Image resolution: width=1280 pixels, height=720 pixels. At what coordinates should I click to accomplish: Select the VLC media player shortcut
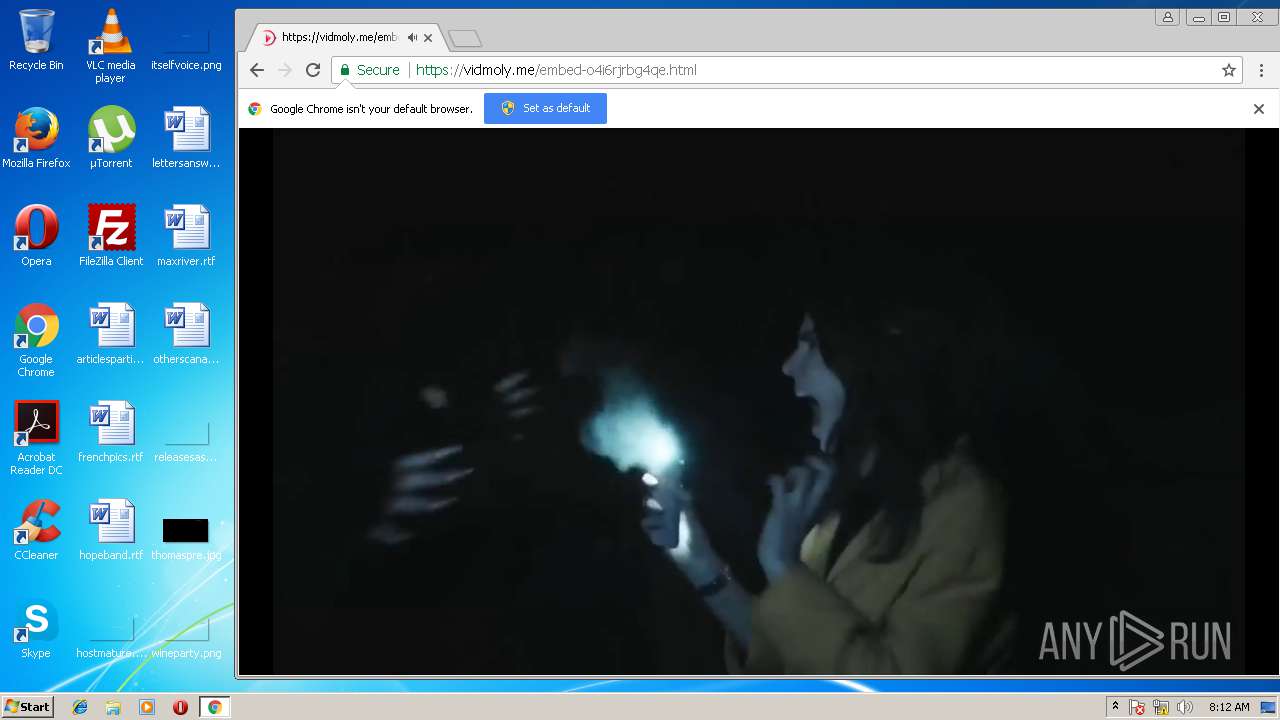tap(111, 47)
